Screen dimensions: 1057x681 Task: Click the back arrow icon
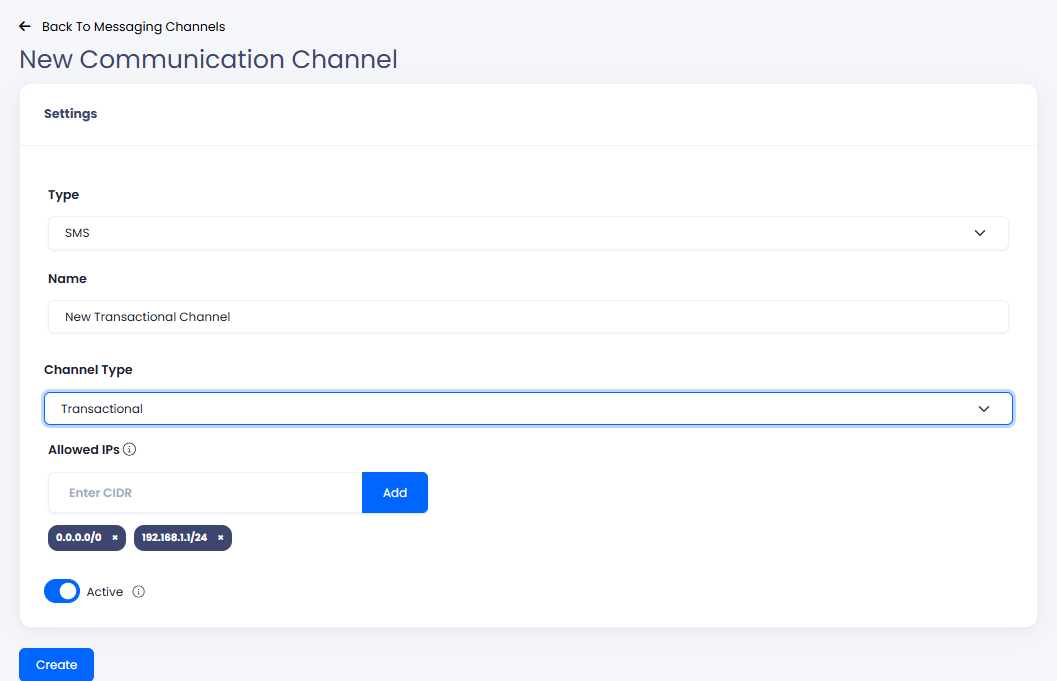pos(25,26)
